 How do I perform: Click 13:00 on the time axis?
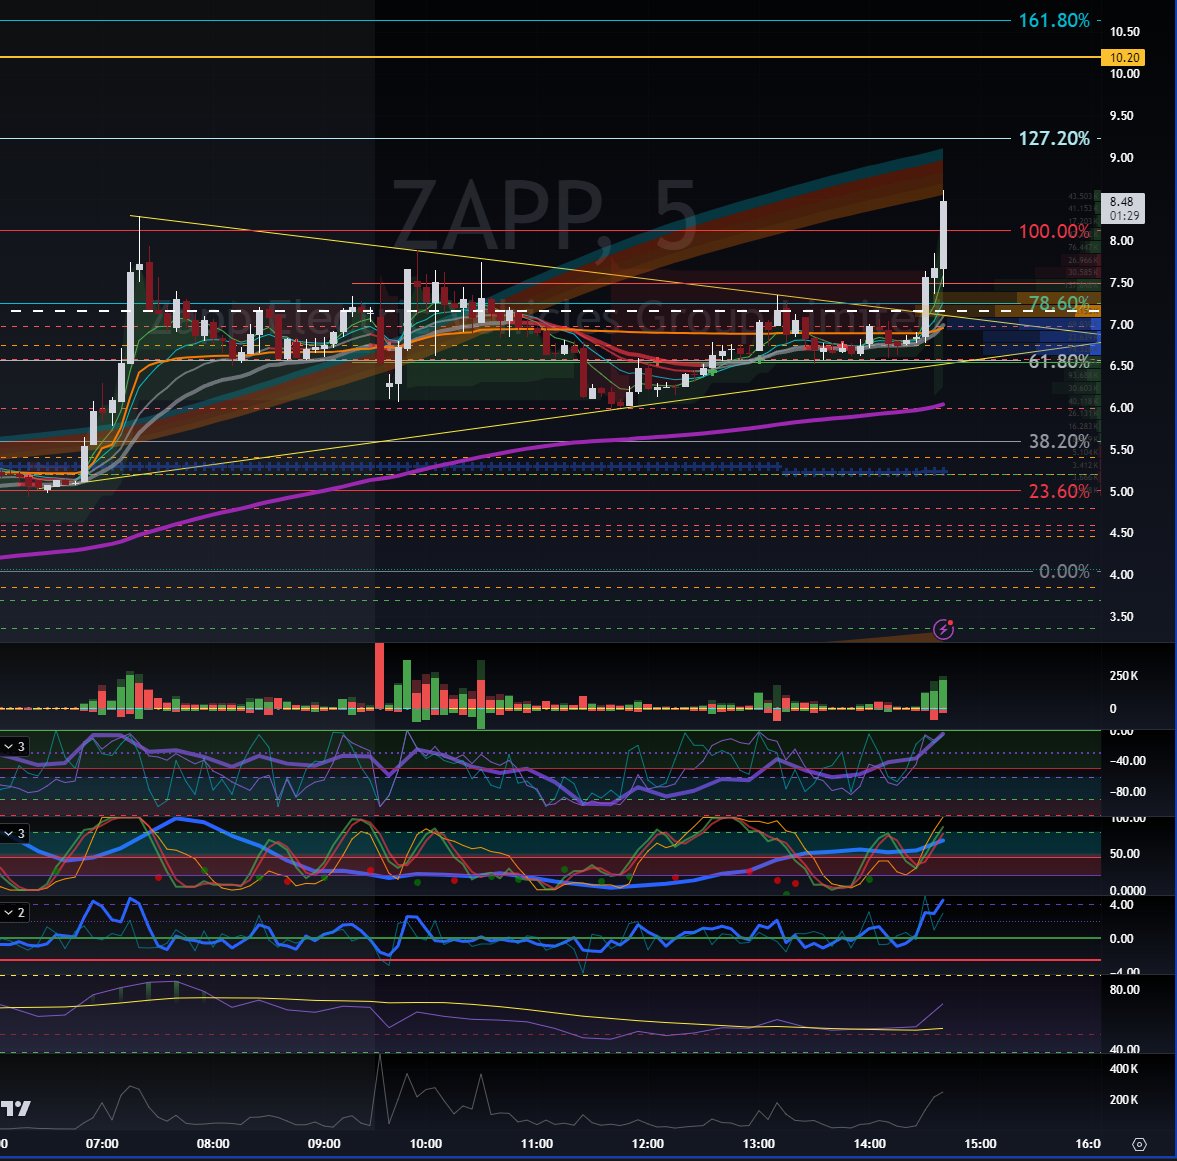759,1144
